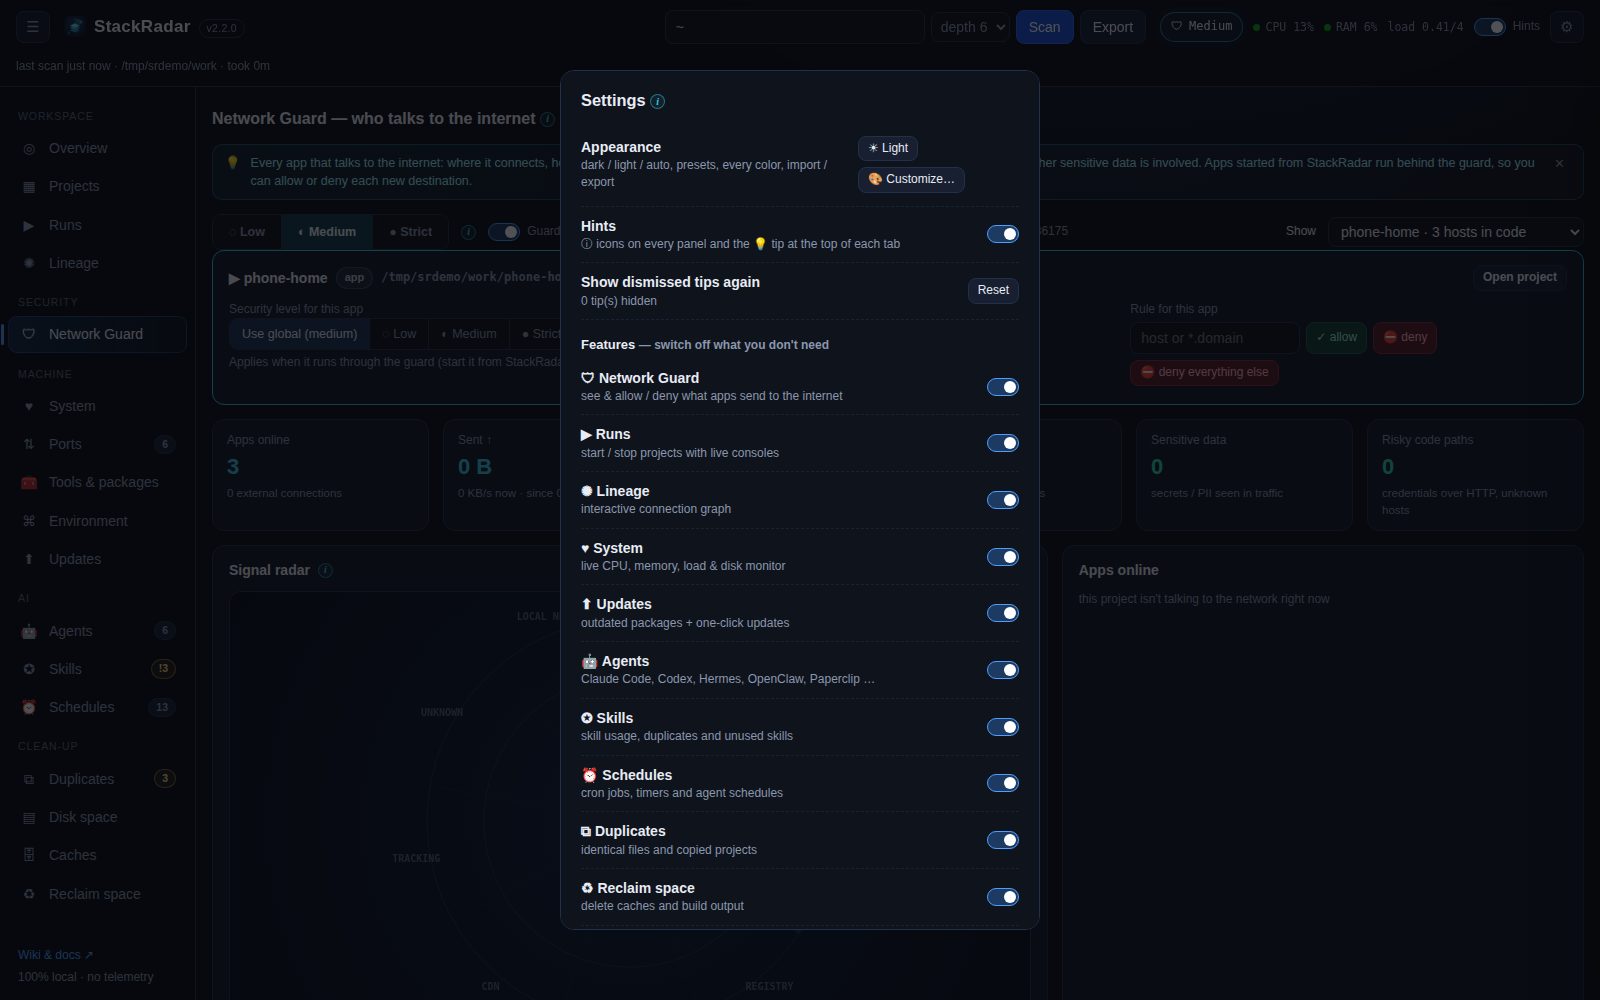The height and width of the screenshot is (1000, 1600).
Task: Click the Agents robot icon in sidebar
Action: coord(29,631)
